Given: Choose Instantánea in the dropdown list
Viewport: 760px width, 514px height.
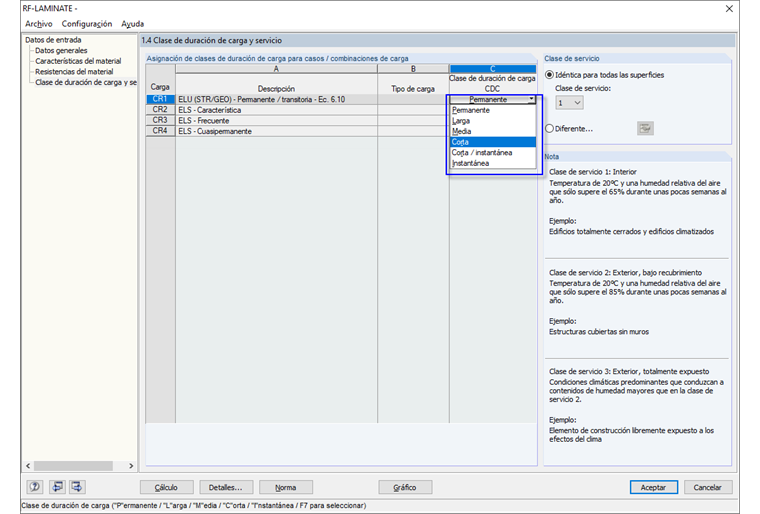Looking at the screenshot, I should [492, 163].
